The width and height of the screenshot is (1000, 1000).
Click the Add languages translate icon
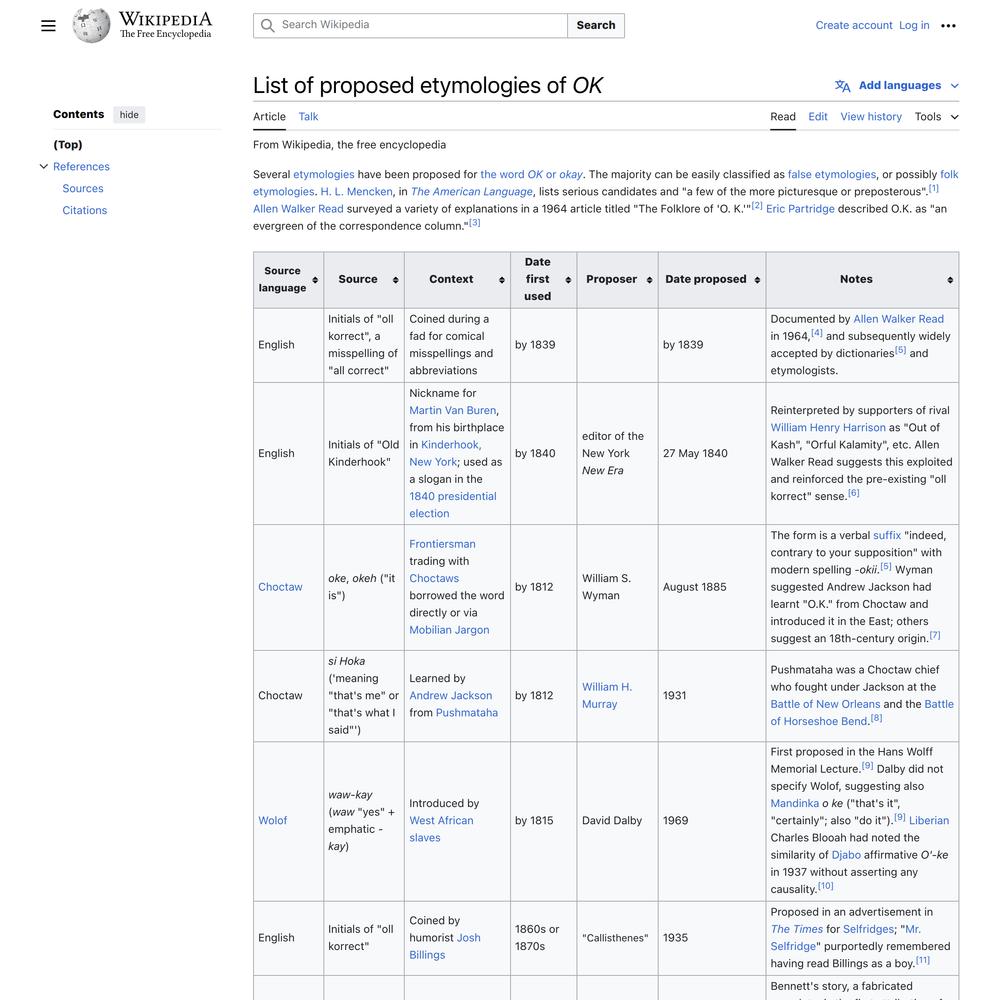point(842,85)
